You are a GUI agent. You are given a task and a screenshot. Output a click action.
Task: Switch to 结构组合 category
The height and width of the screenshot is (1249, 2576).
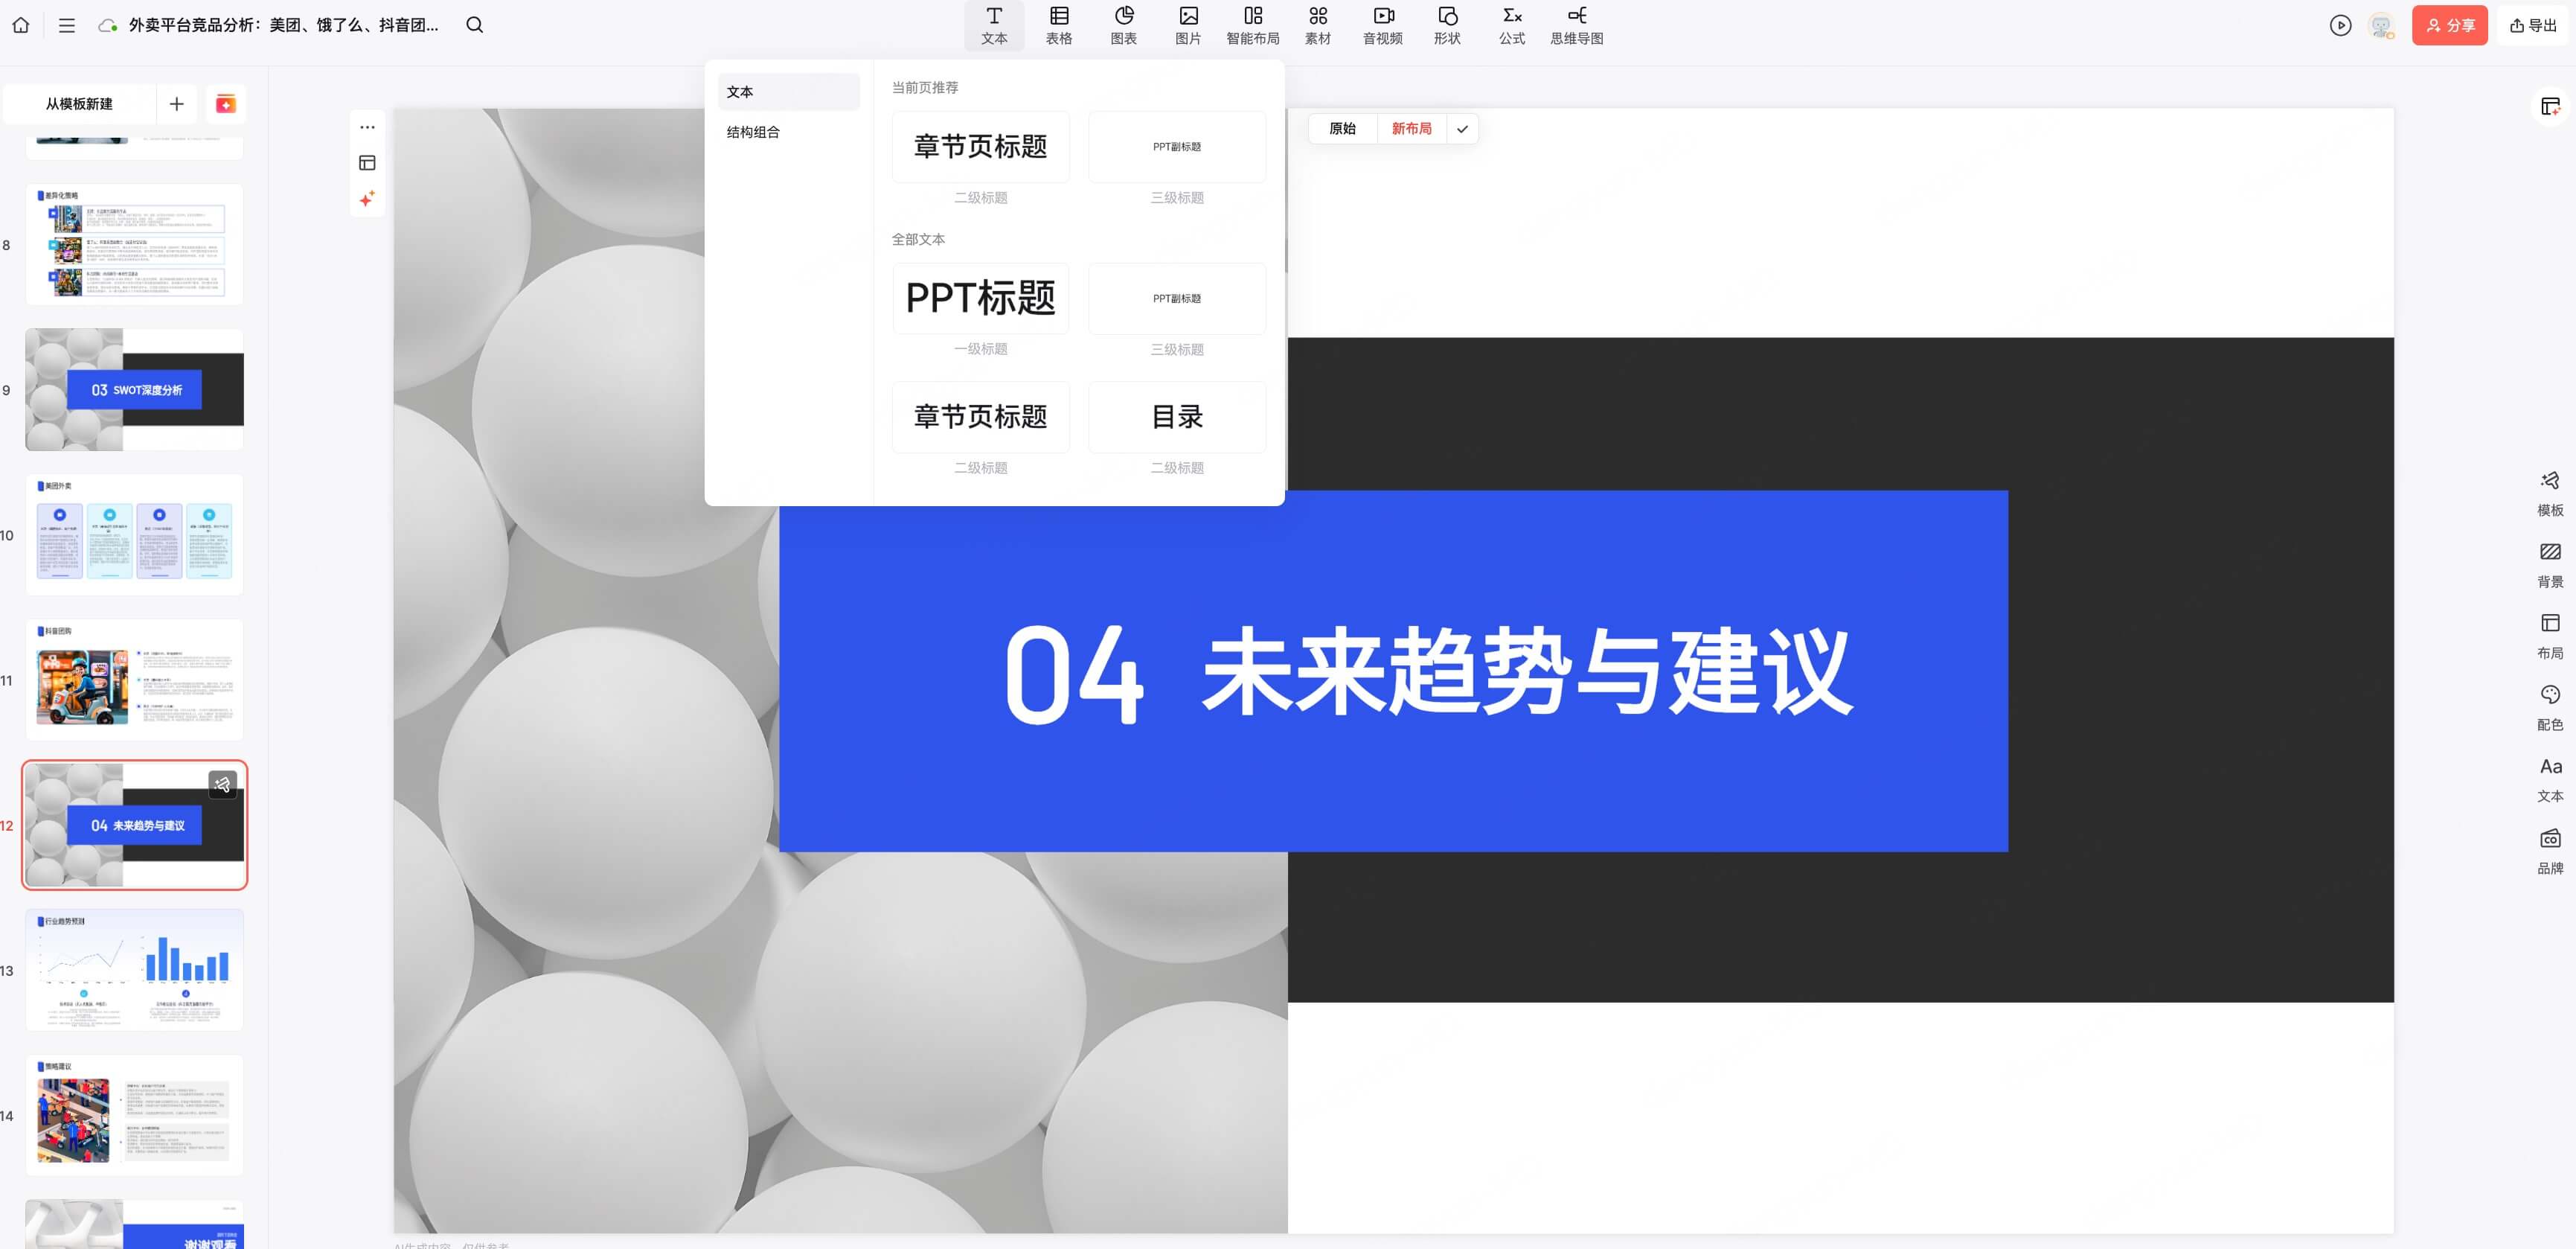[x=753, y=132]
